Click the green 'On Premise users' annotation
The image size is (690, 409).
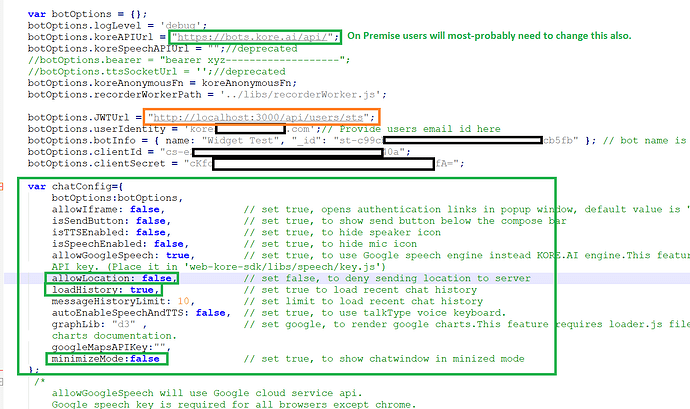pyautogui.click(x=489, y=36)
